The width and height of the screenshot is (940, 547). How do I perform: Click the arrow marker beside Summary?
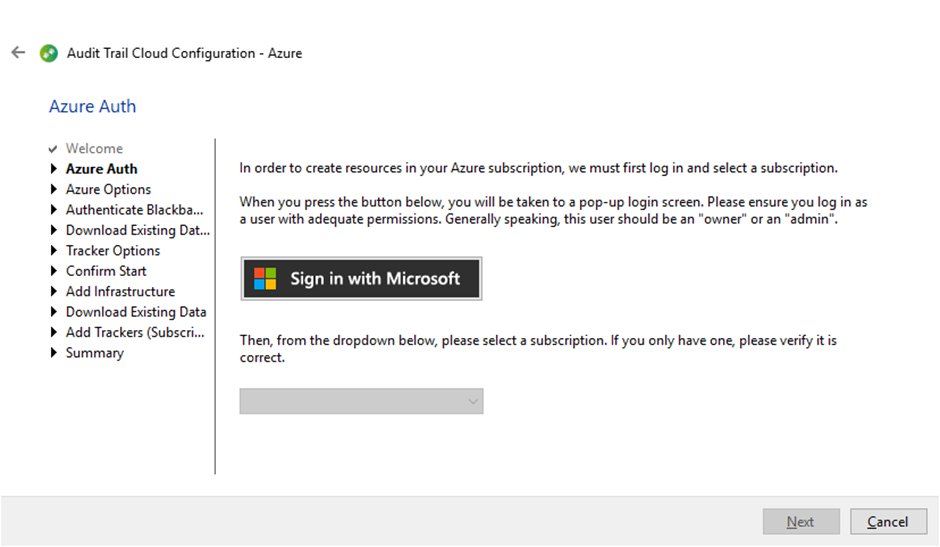click(53, 352)
